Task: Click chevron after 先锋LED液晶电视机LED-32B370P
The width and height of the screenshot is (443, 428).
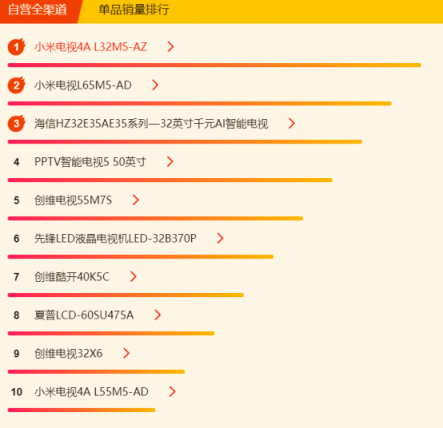Action: click(220, 238)
